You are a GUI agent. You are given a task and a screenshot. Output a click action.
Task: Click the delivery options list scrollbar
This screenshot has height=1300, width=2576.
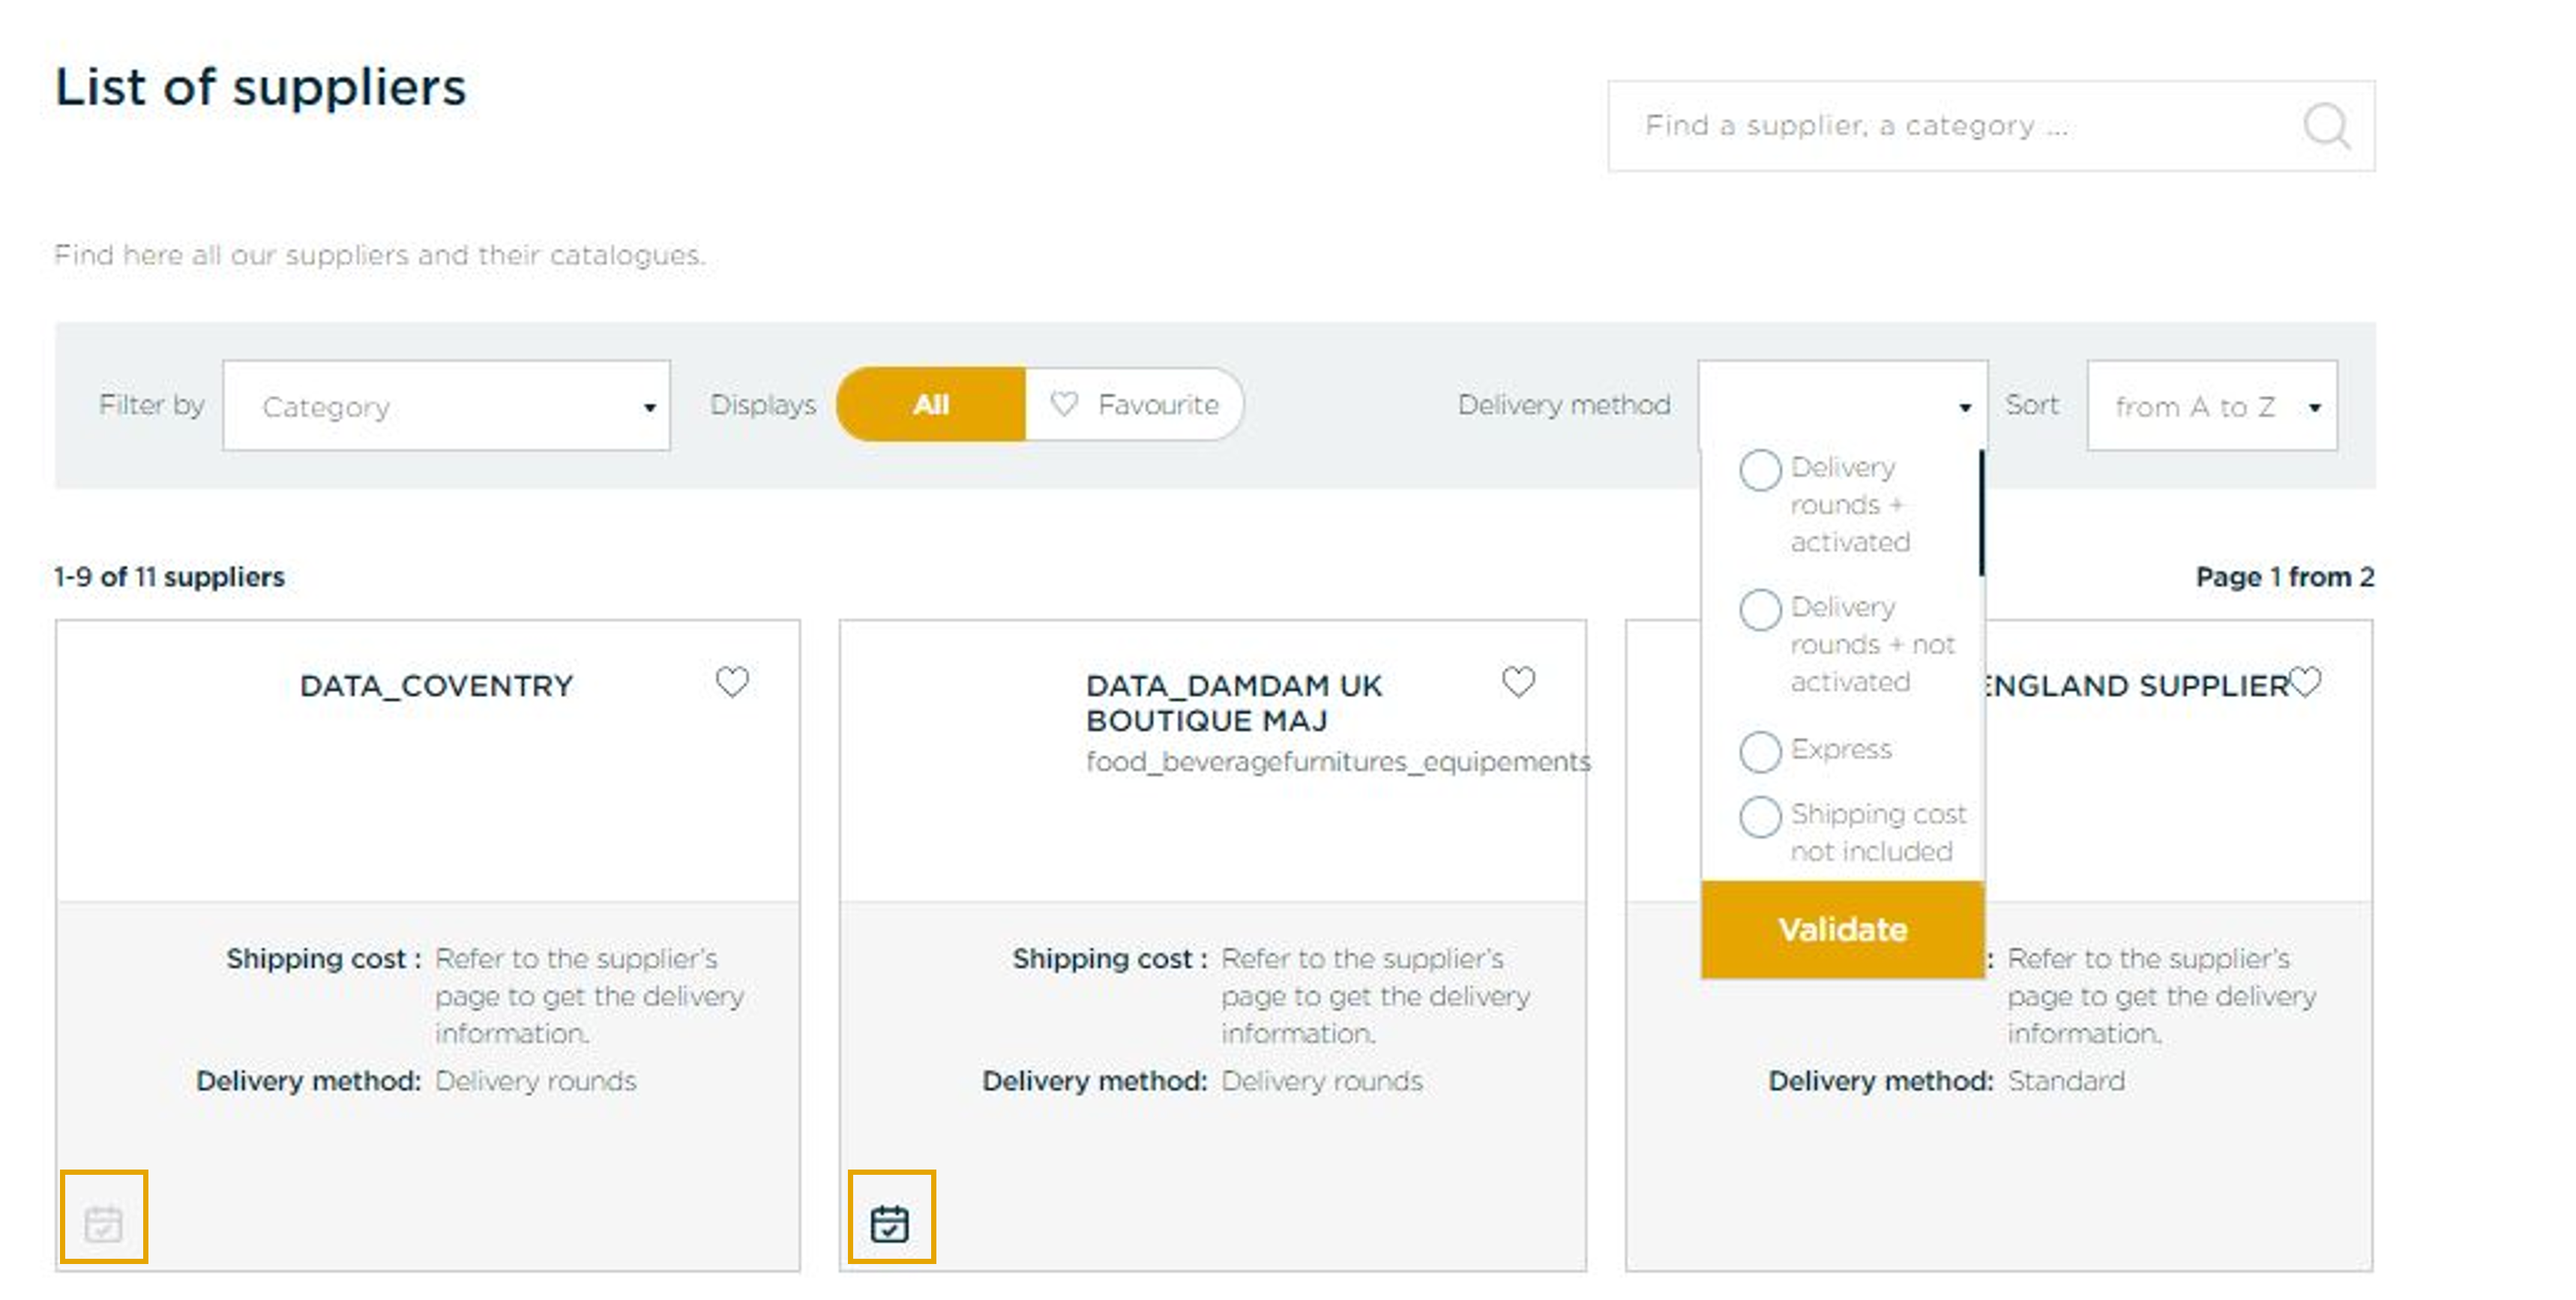click(x=1981, y=513)
